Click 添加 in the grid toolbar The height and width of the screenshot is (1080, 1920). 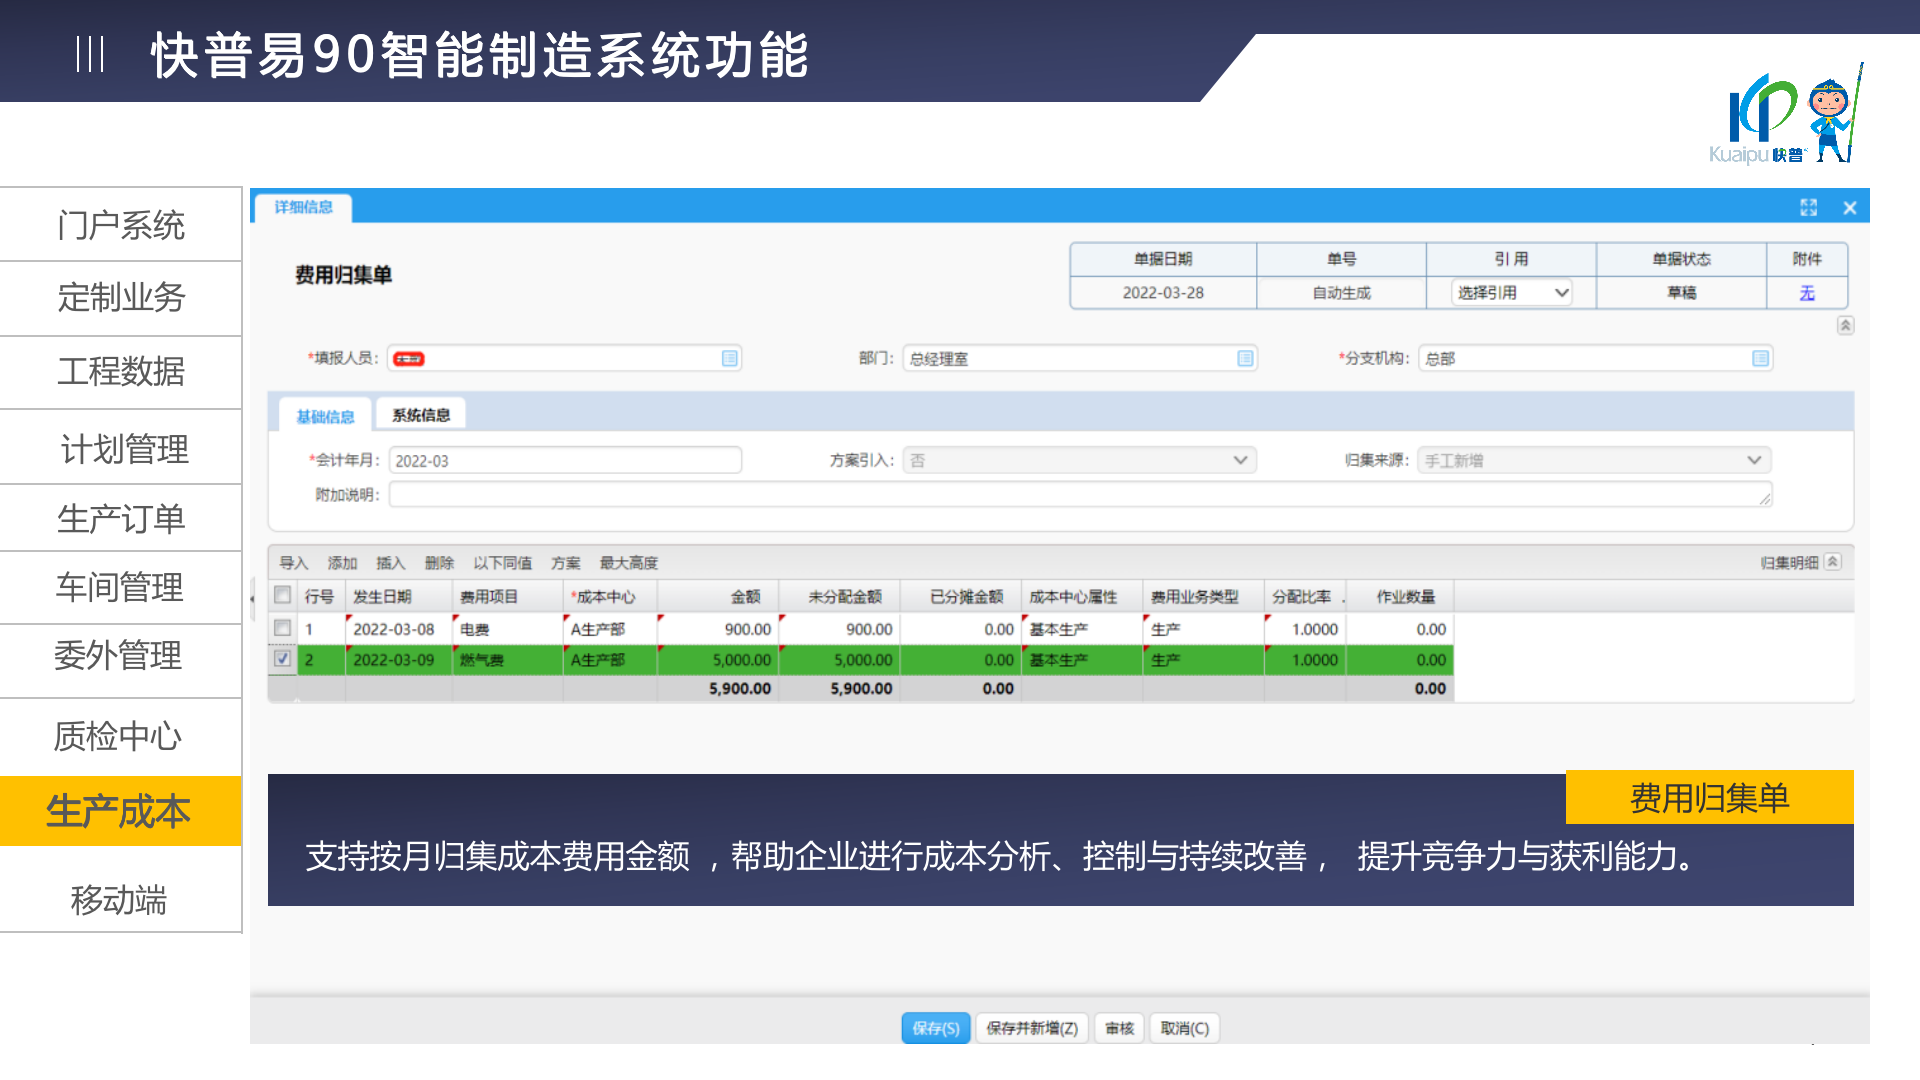[342, 563]
